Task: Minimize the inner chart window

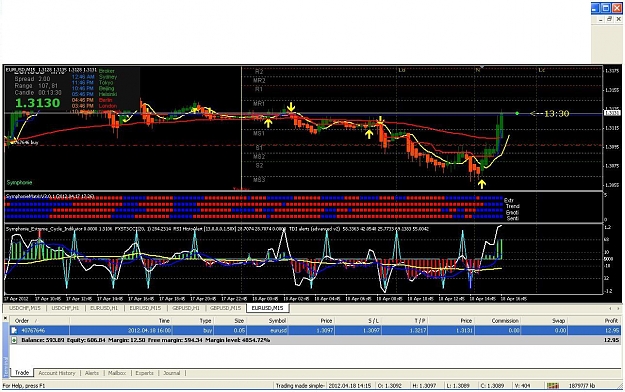Action: [601, 19]
